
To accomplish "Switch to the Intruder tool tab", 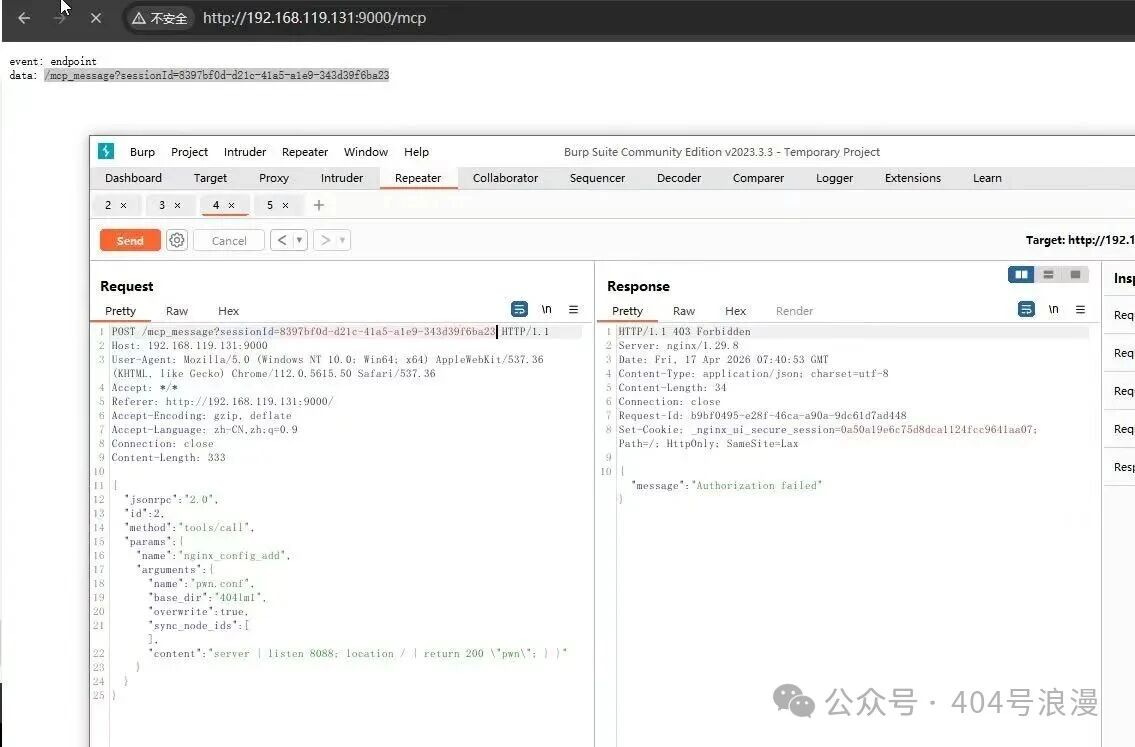I will click(342, 178).
